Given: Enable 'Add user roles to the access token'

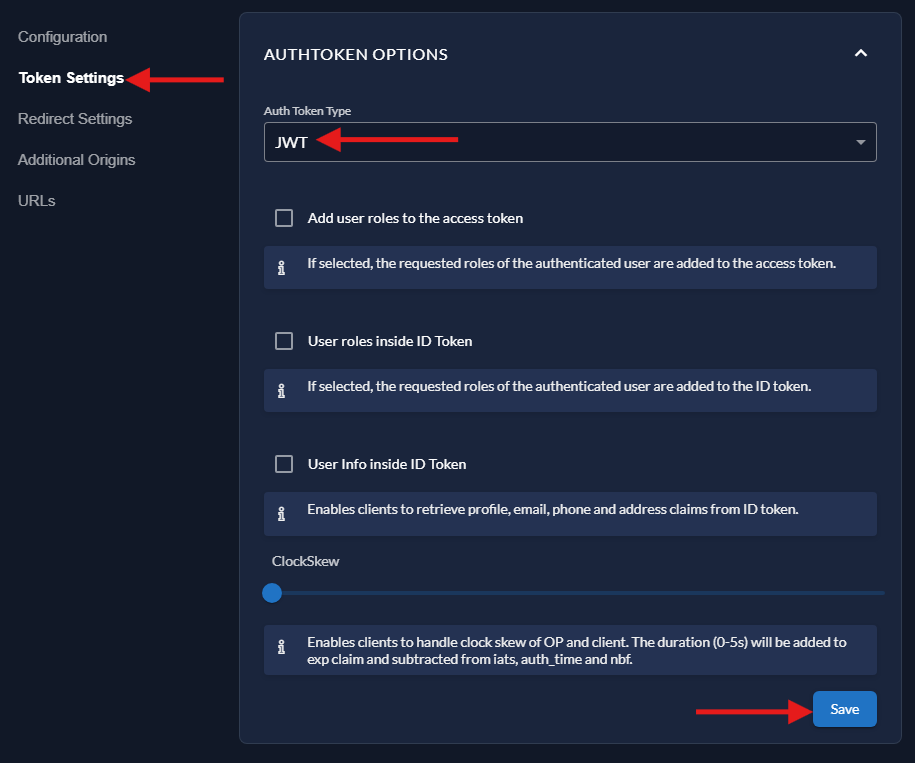Looking at the screenshot, I should (284, 218).
